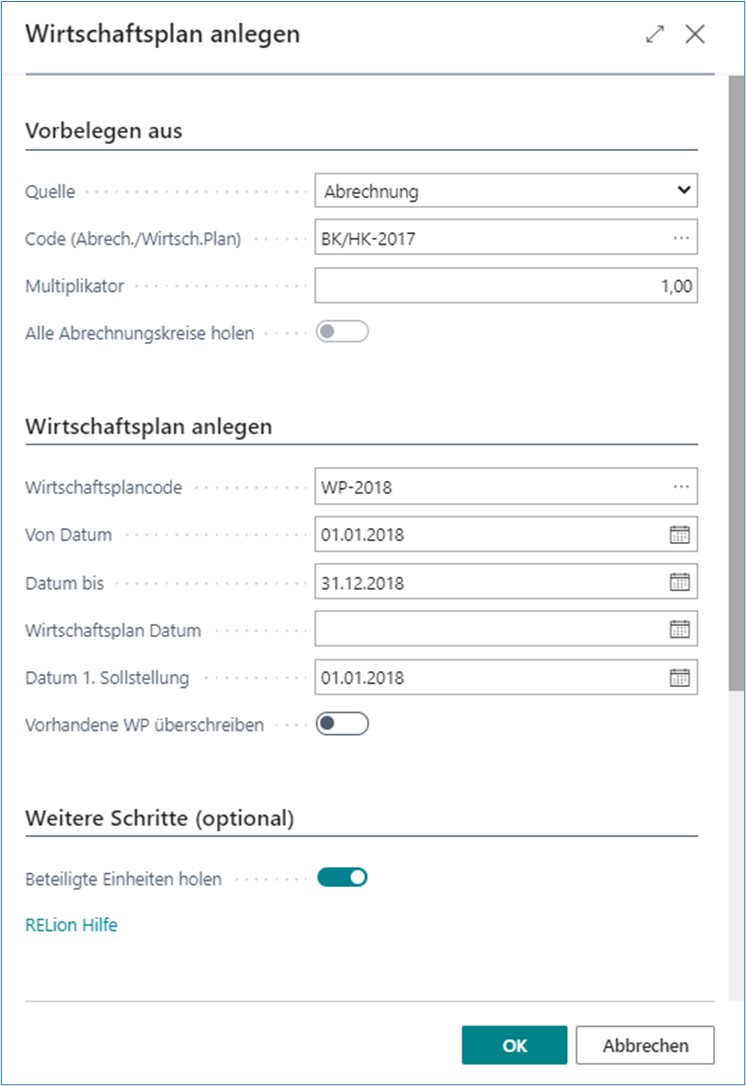Click the vertical scrollbar on the right
This screenshot has width=746, height=1086.
pos(737,400)
